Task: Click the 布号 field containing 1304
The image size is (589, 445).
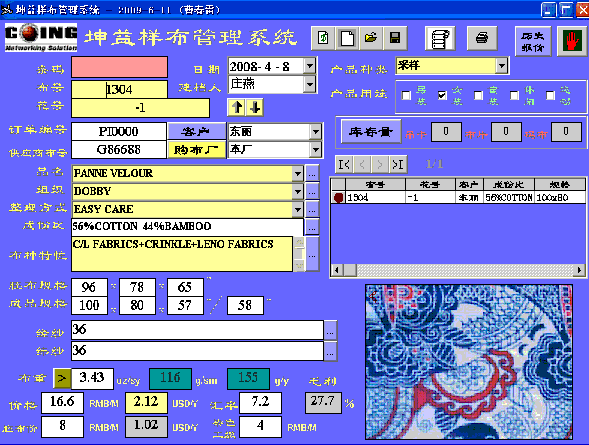Action: 119,89
